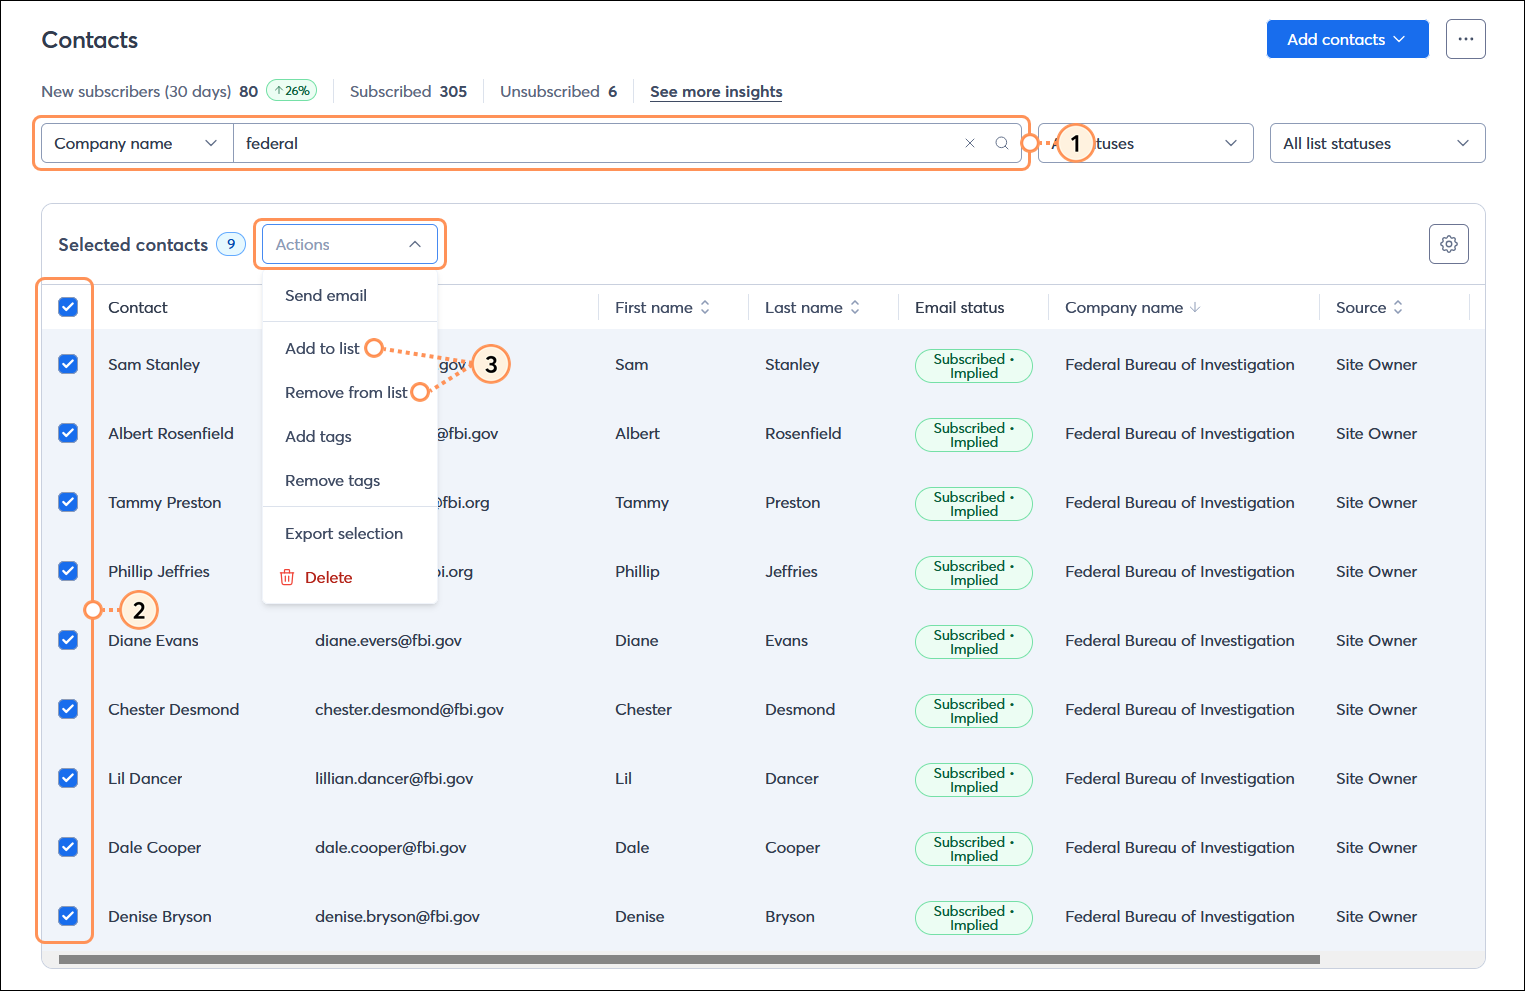The image size is (1525, 991).
Task: Open table column settings via gear icon
Action: pos(1448,243)
